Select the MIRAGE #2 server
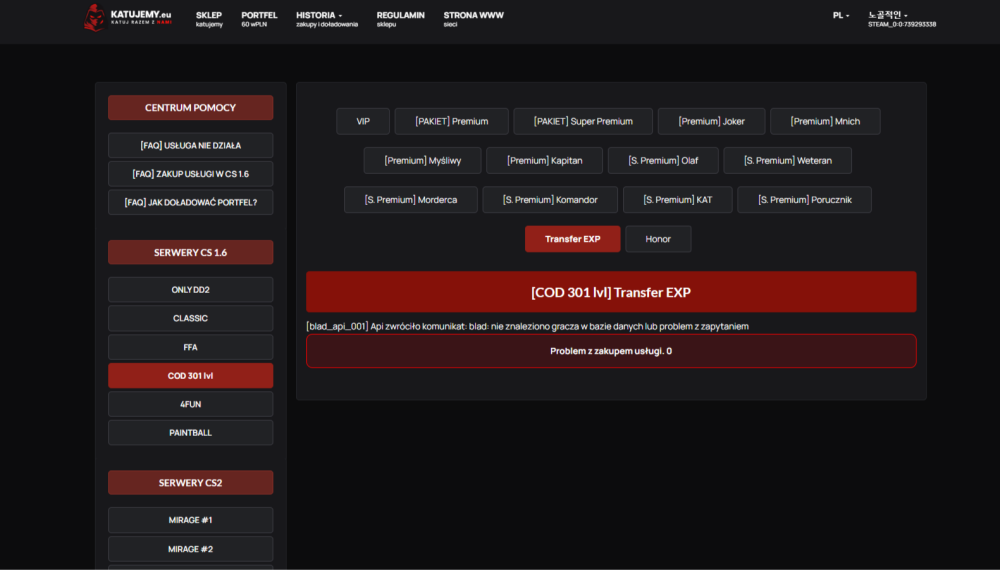Image resolution: width=1000 pixels, height=570 pixels. (x=191, y=549)
